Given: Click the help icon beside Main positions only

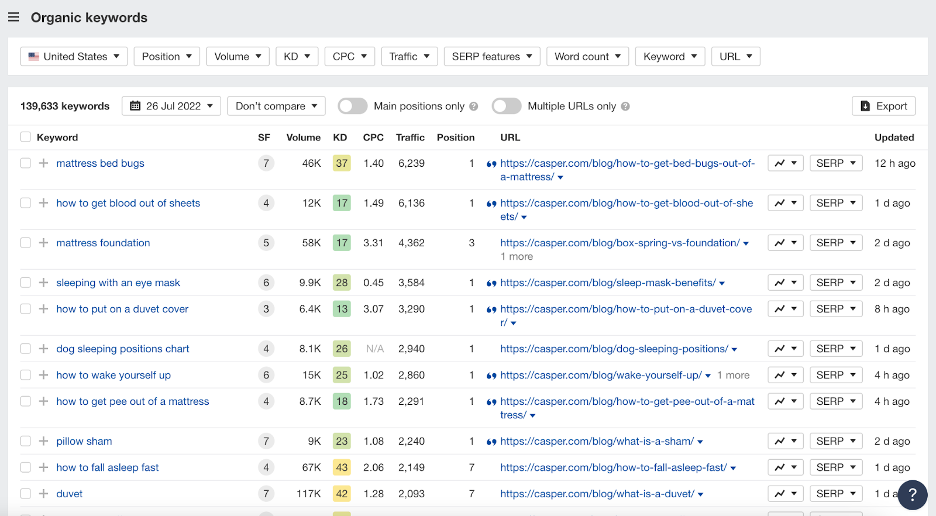Looking at the screenshot, I should [474, 106].
